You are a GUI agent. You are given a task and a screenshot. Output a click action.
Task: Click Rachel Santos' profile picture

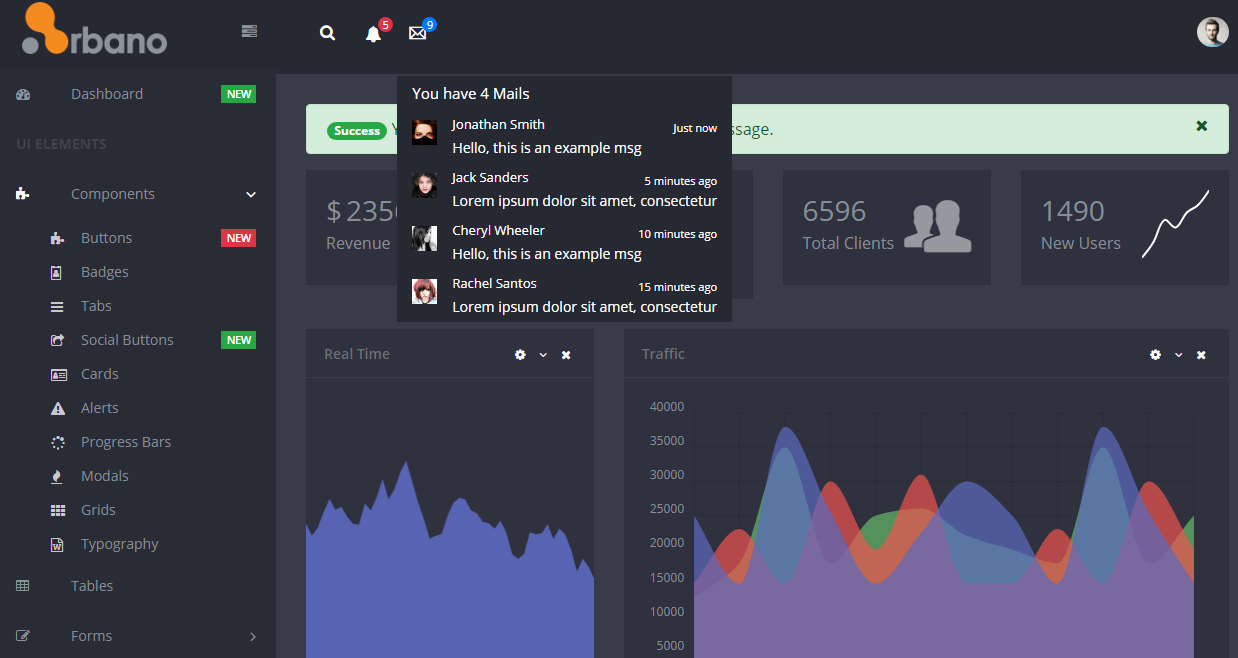tap(424, 291)
